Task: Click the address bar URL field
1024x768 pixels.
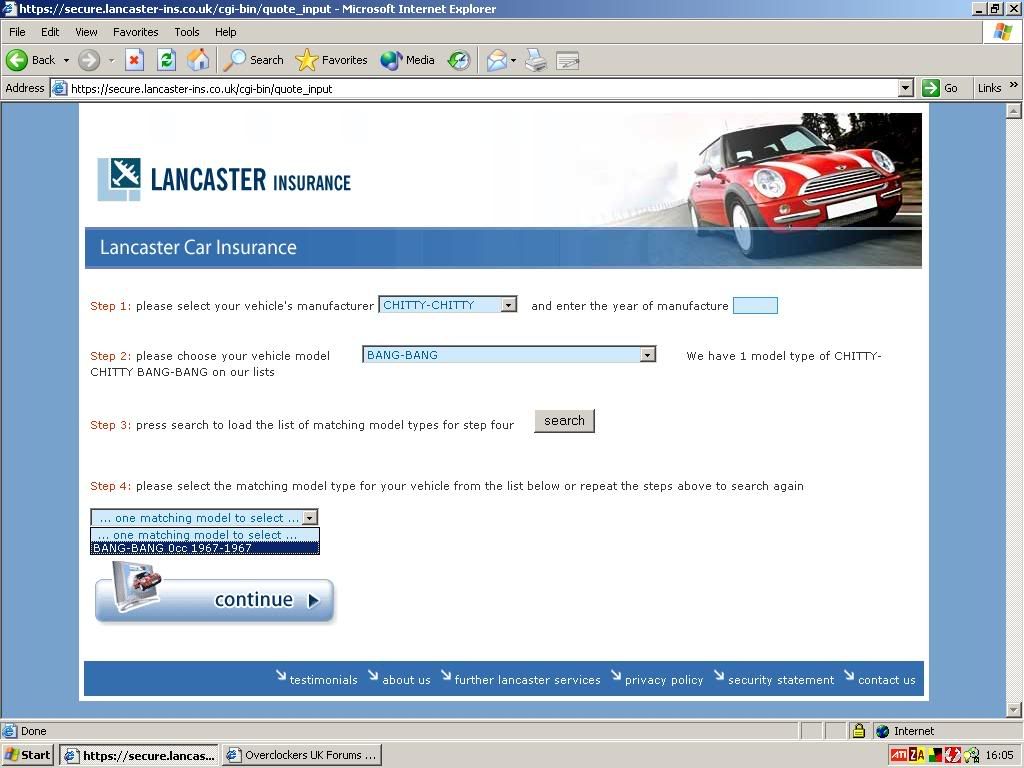Action: coord(483,88)
